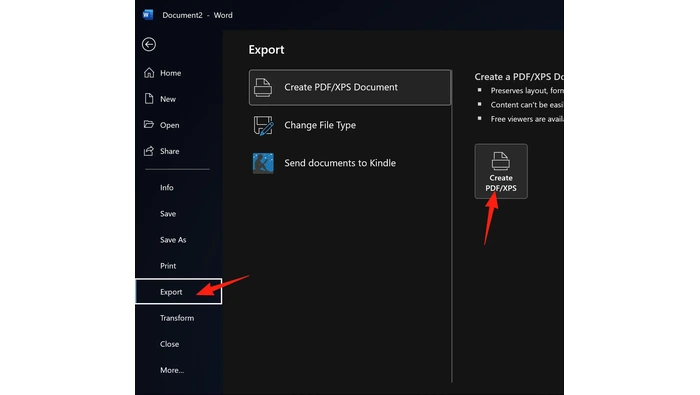Go to the Print page

(x=168, y=266)
